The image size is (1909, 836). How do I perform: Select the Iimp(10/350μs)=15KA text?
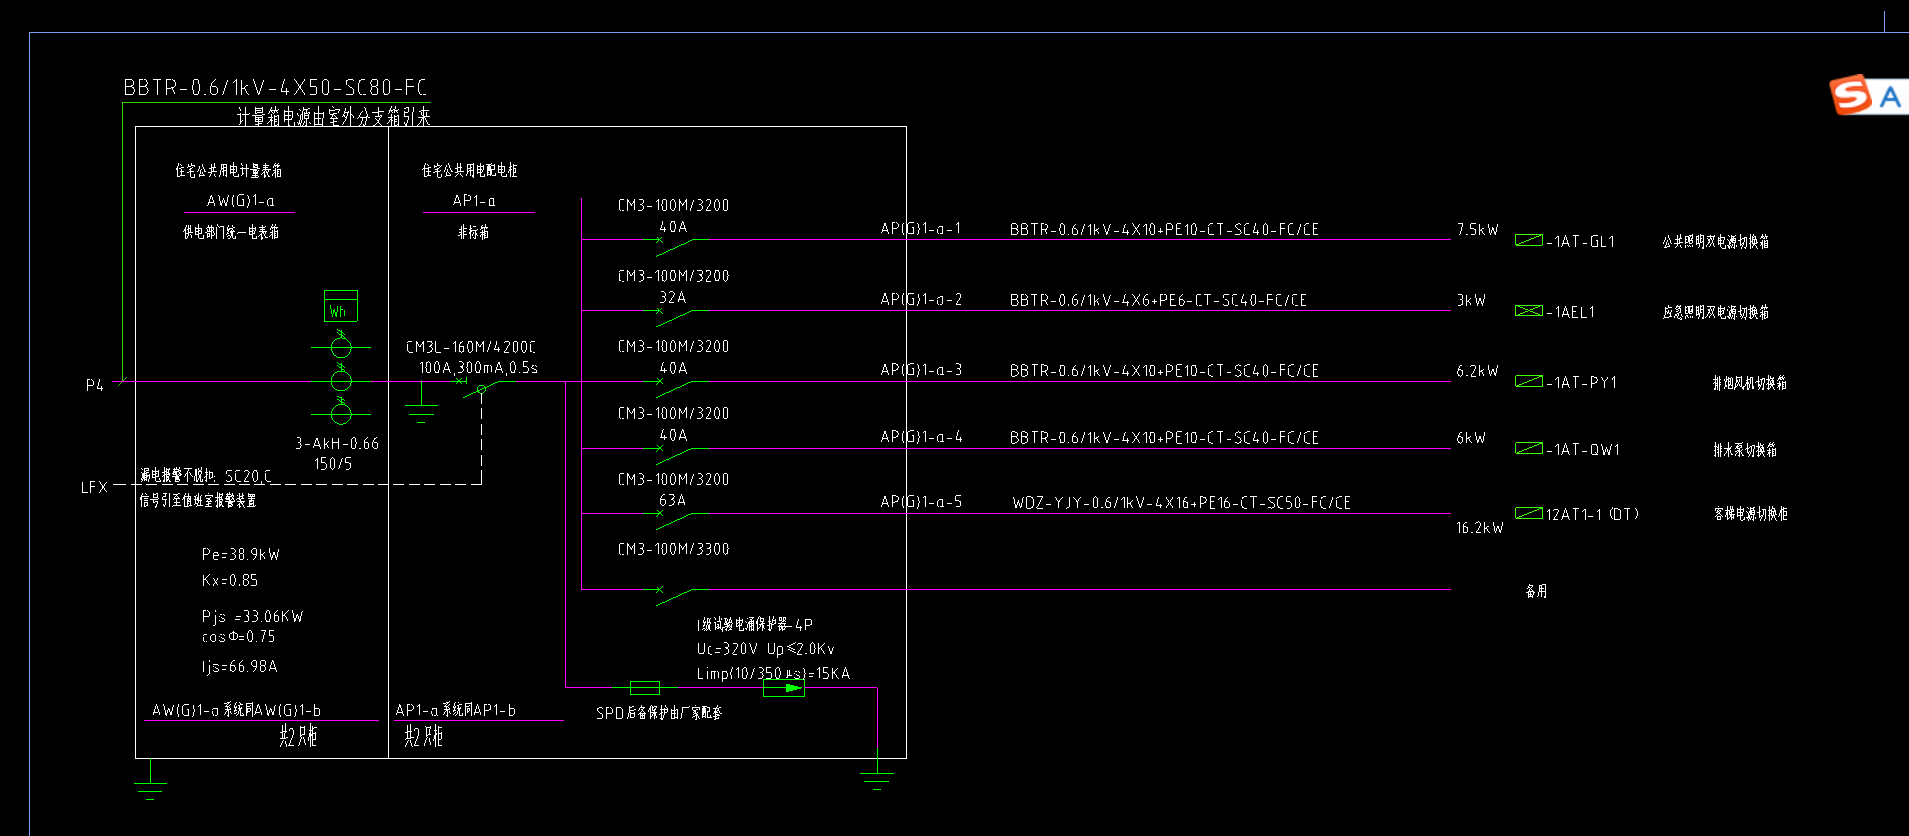[x=773, y=674]
